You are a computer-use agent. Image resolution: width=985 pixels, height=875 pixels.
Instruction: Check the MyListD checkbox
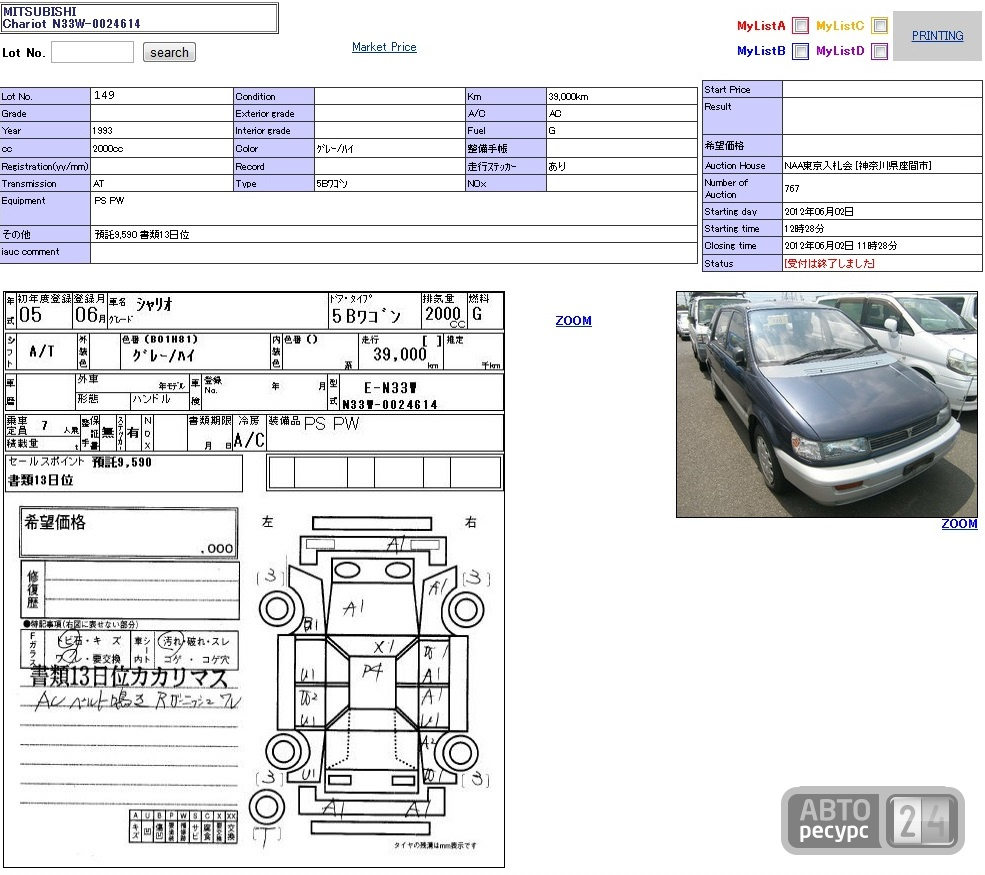coord(879,51)
